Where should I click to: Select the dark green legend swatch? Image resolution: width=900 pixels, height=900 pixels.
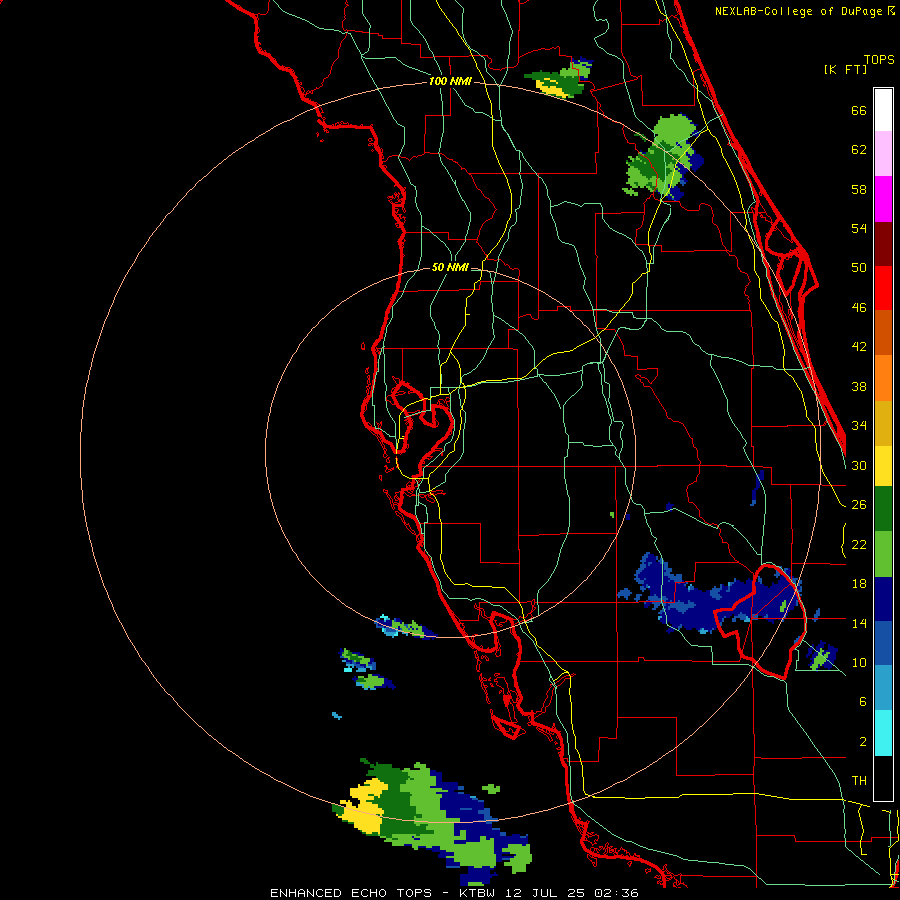click(883, 509)
